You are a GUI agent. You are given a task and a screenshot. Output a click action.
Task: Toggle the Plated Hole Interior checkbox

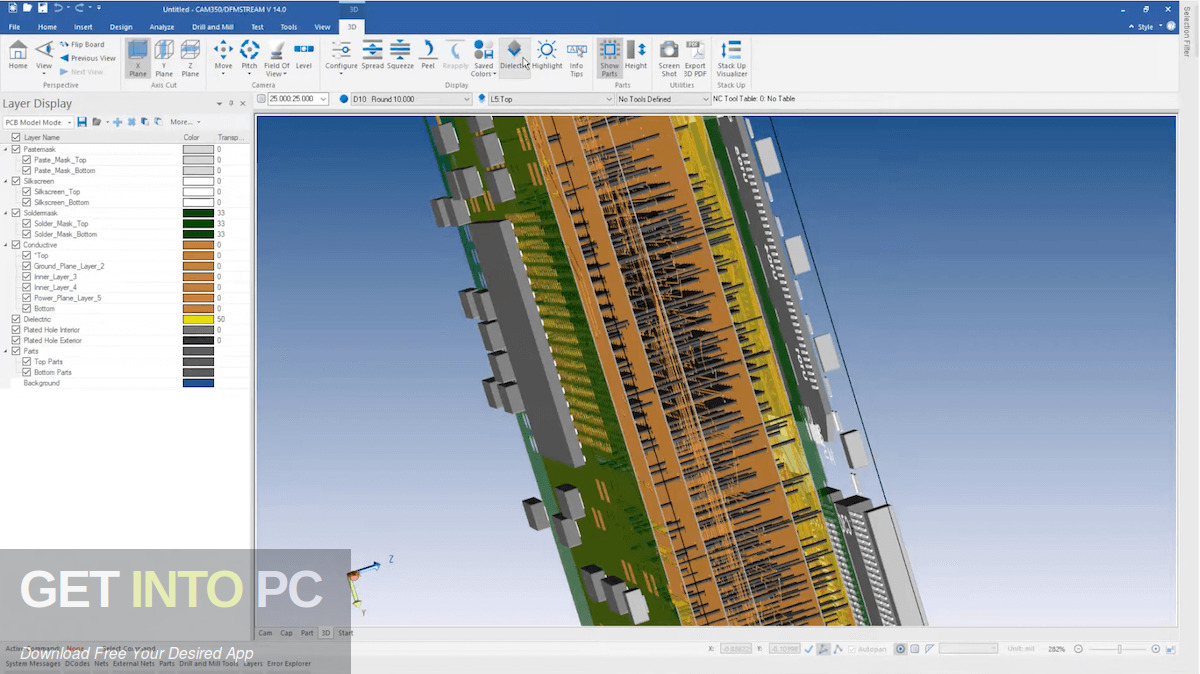[16, 330]
